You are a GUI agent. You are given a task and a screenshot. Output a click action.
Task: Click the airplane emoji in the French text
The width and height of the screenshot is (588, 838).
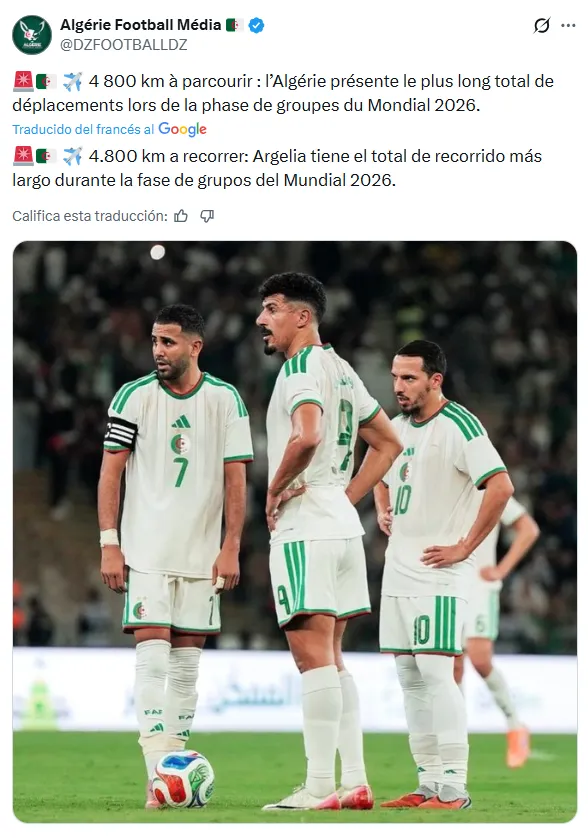tap(72, 82)
